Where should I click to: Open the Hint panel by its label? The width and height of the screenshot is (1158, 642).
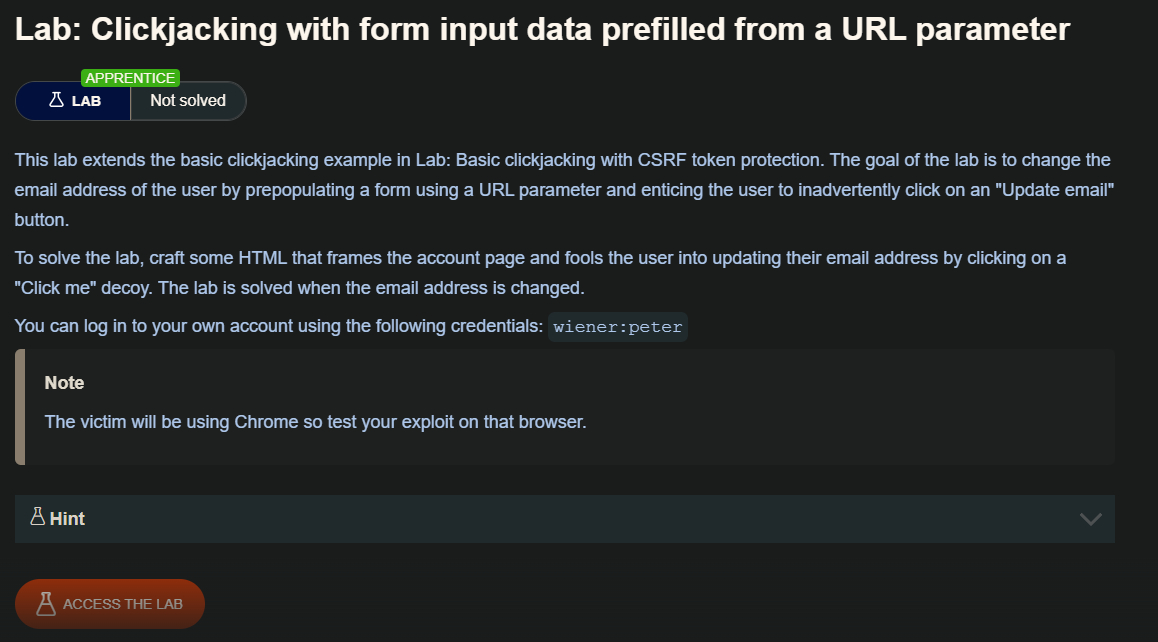[x=67, y=519]
